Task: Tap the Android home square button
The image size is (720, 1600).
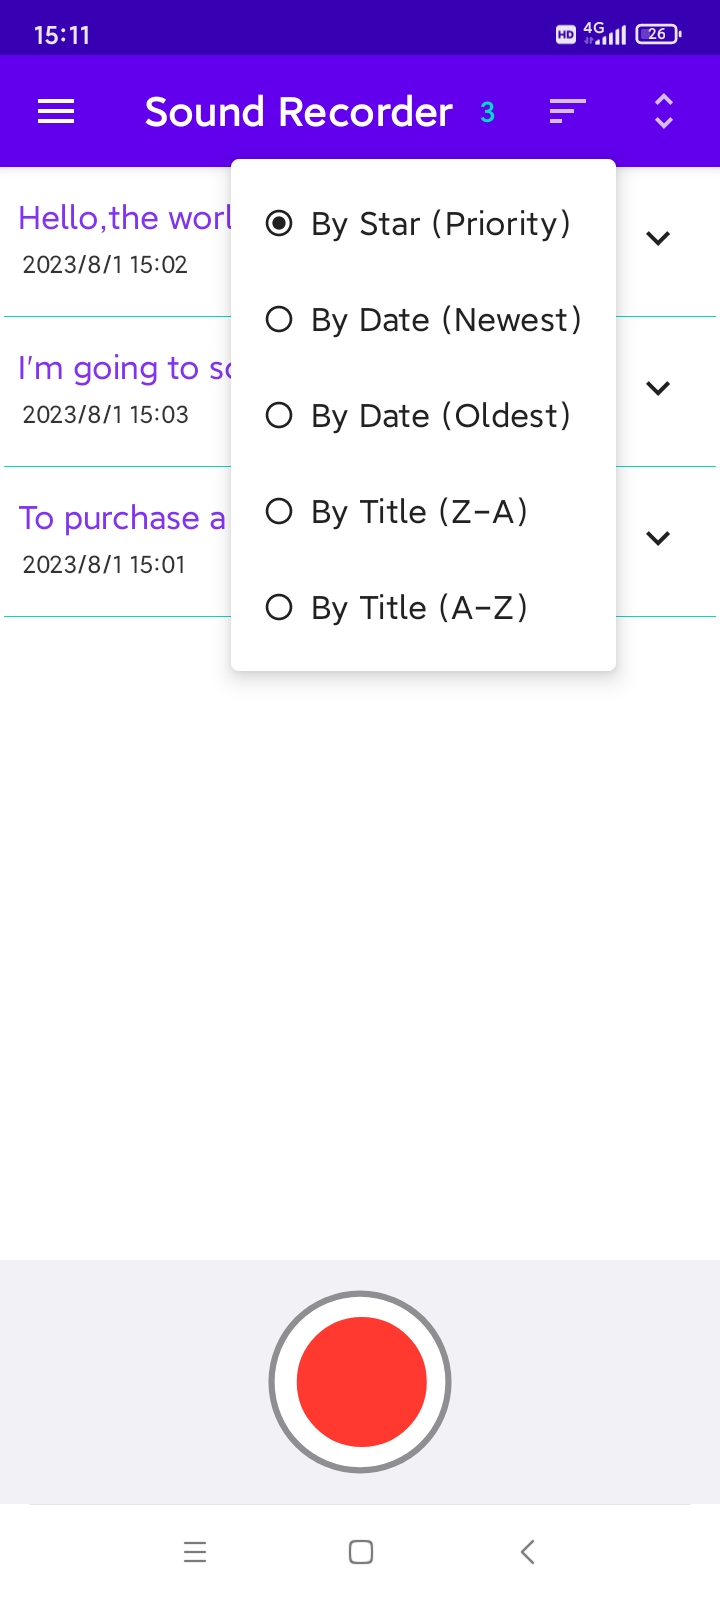Action: 361,1552
